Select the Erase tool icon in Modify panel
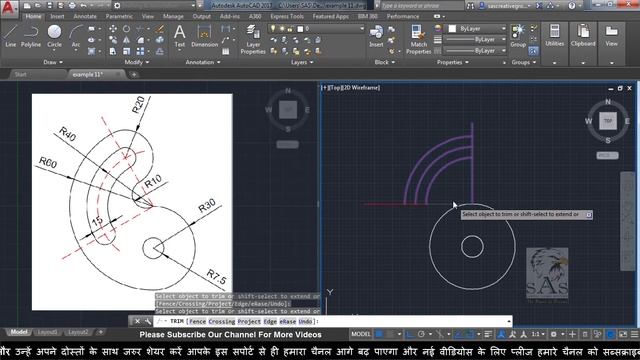 (160, 29)
